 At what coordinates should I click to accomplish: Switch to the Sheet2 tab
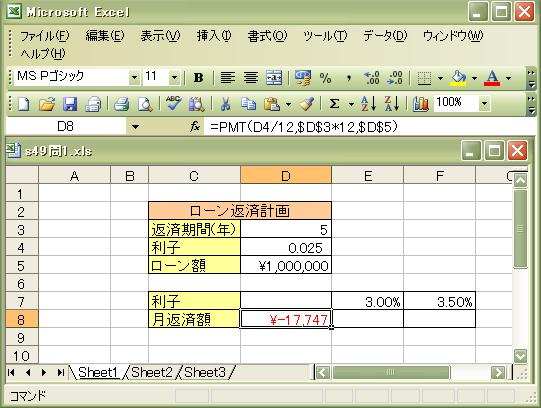click(151, 372)
